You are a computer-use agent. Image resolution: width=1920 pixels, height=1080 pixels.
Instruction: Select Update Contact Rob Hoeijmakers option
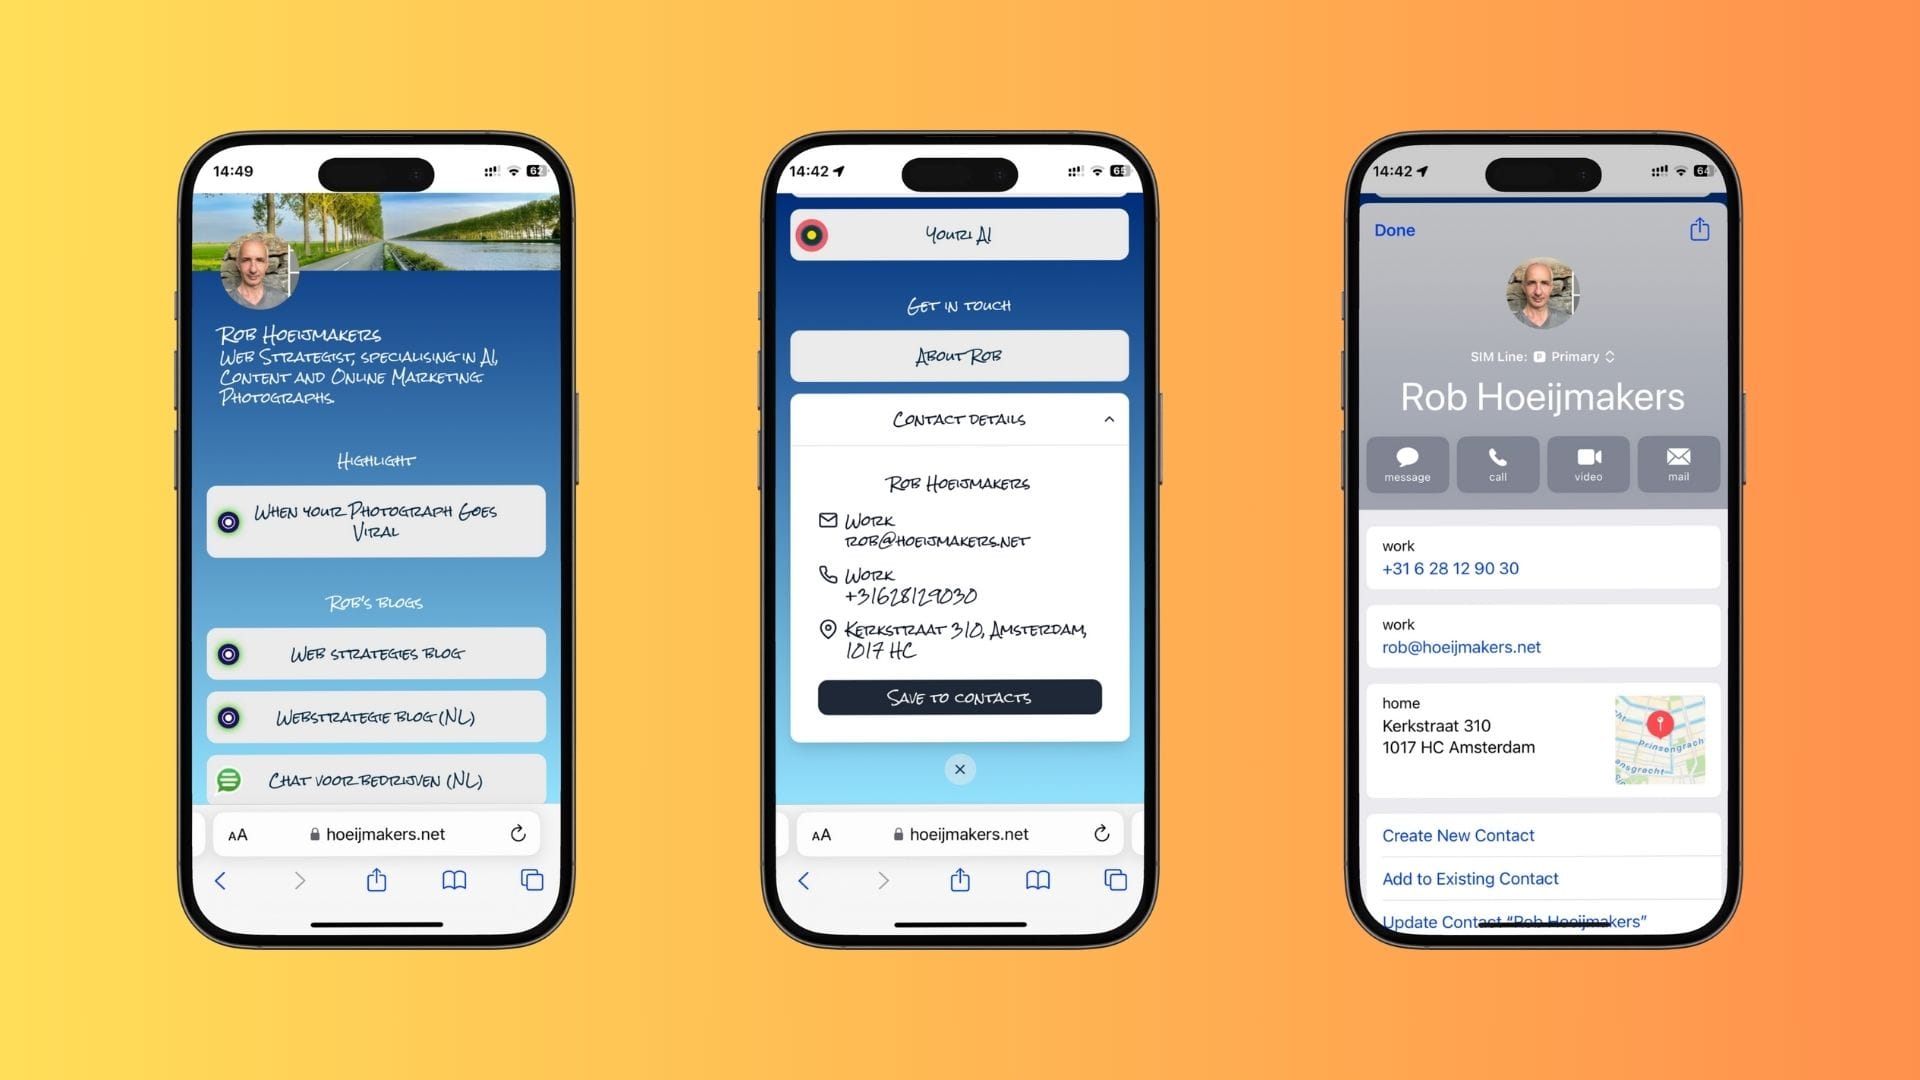(1515, 919)
